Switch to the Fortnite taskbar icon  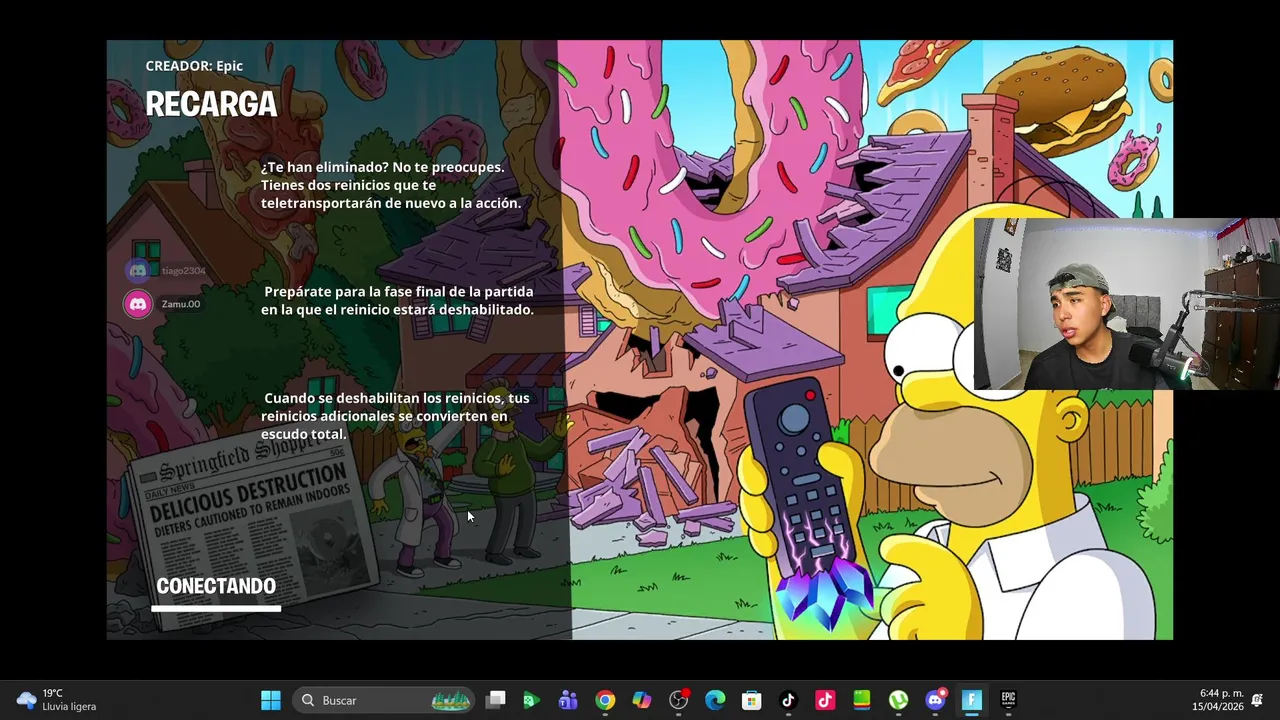972,700
